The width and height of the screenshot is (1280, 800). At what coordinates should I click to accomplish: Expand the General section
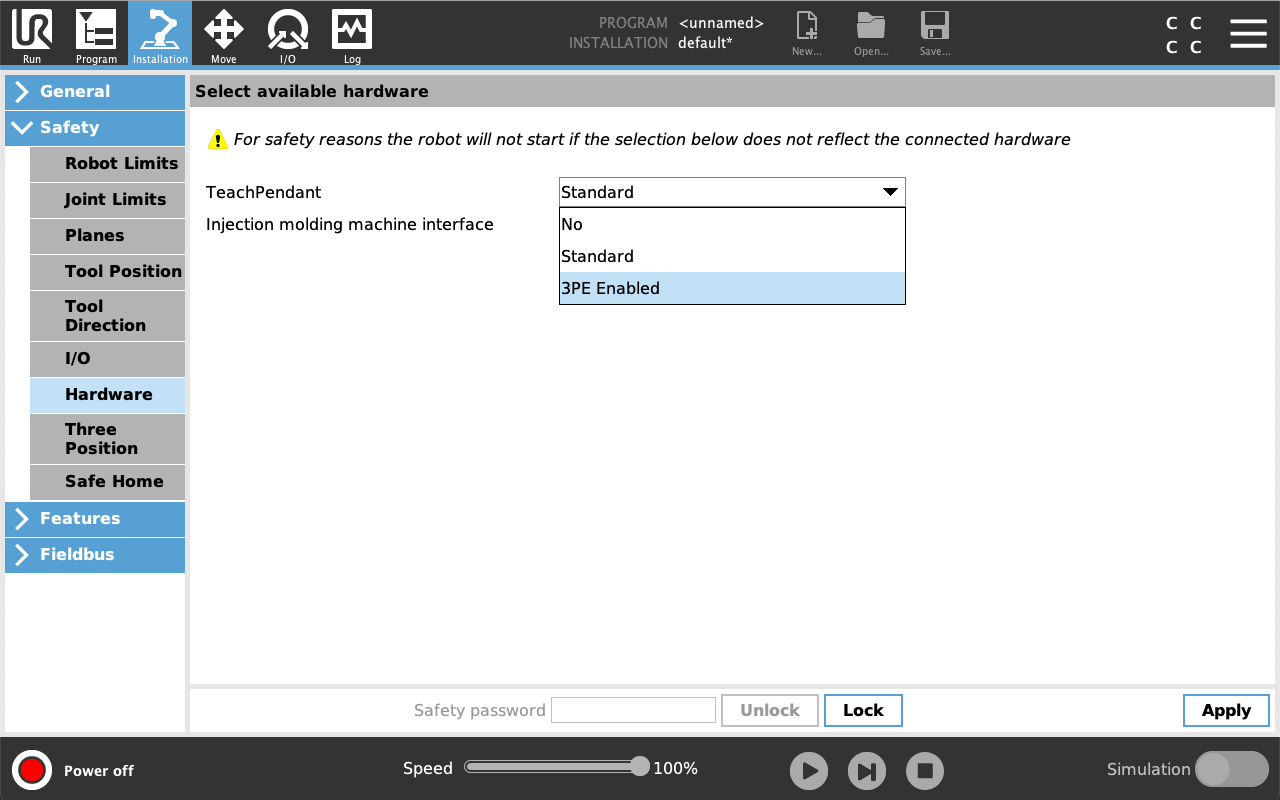pyautogui.click(x=95, y=91)
